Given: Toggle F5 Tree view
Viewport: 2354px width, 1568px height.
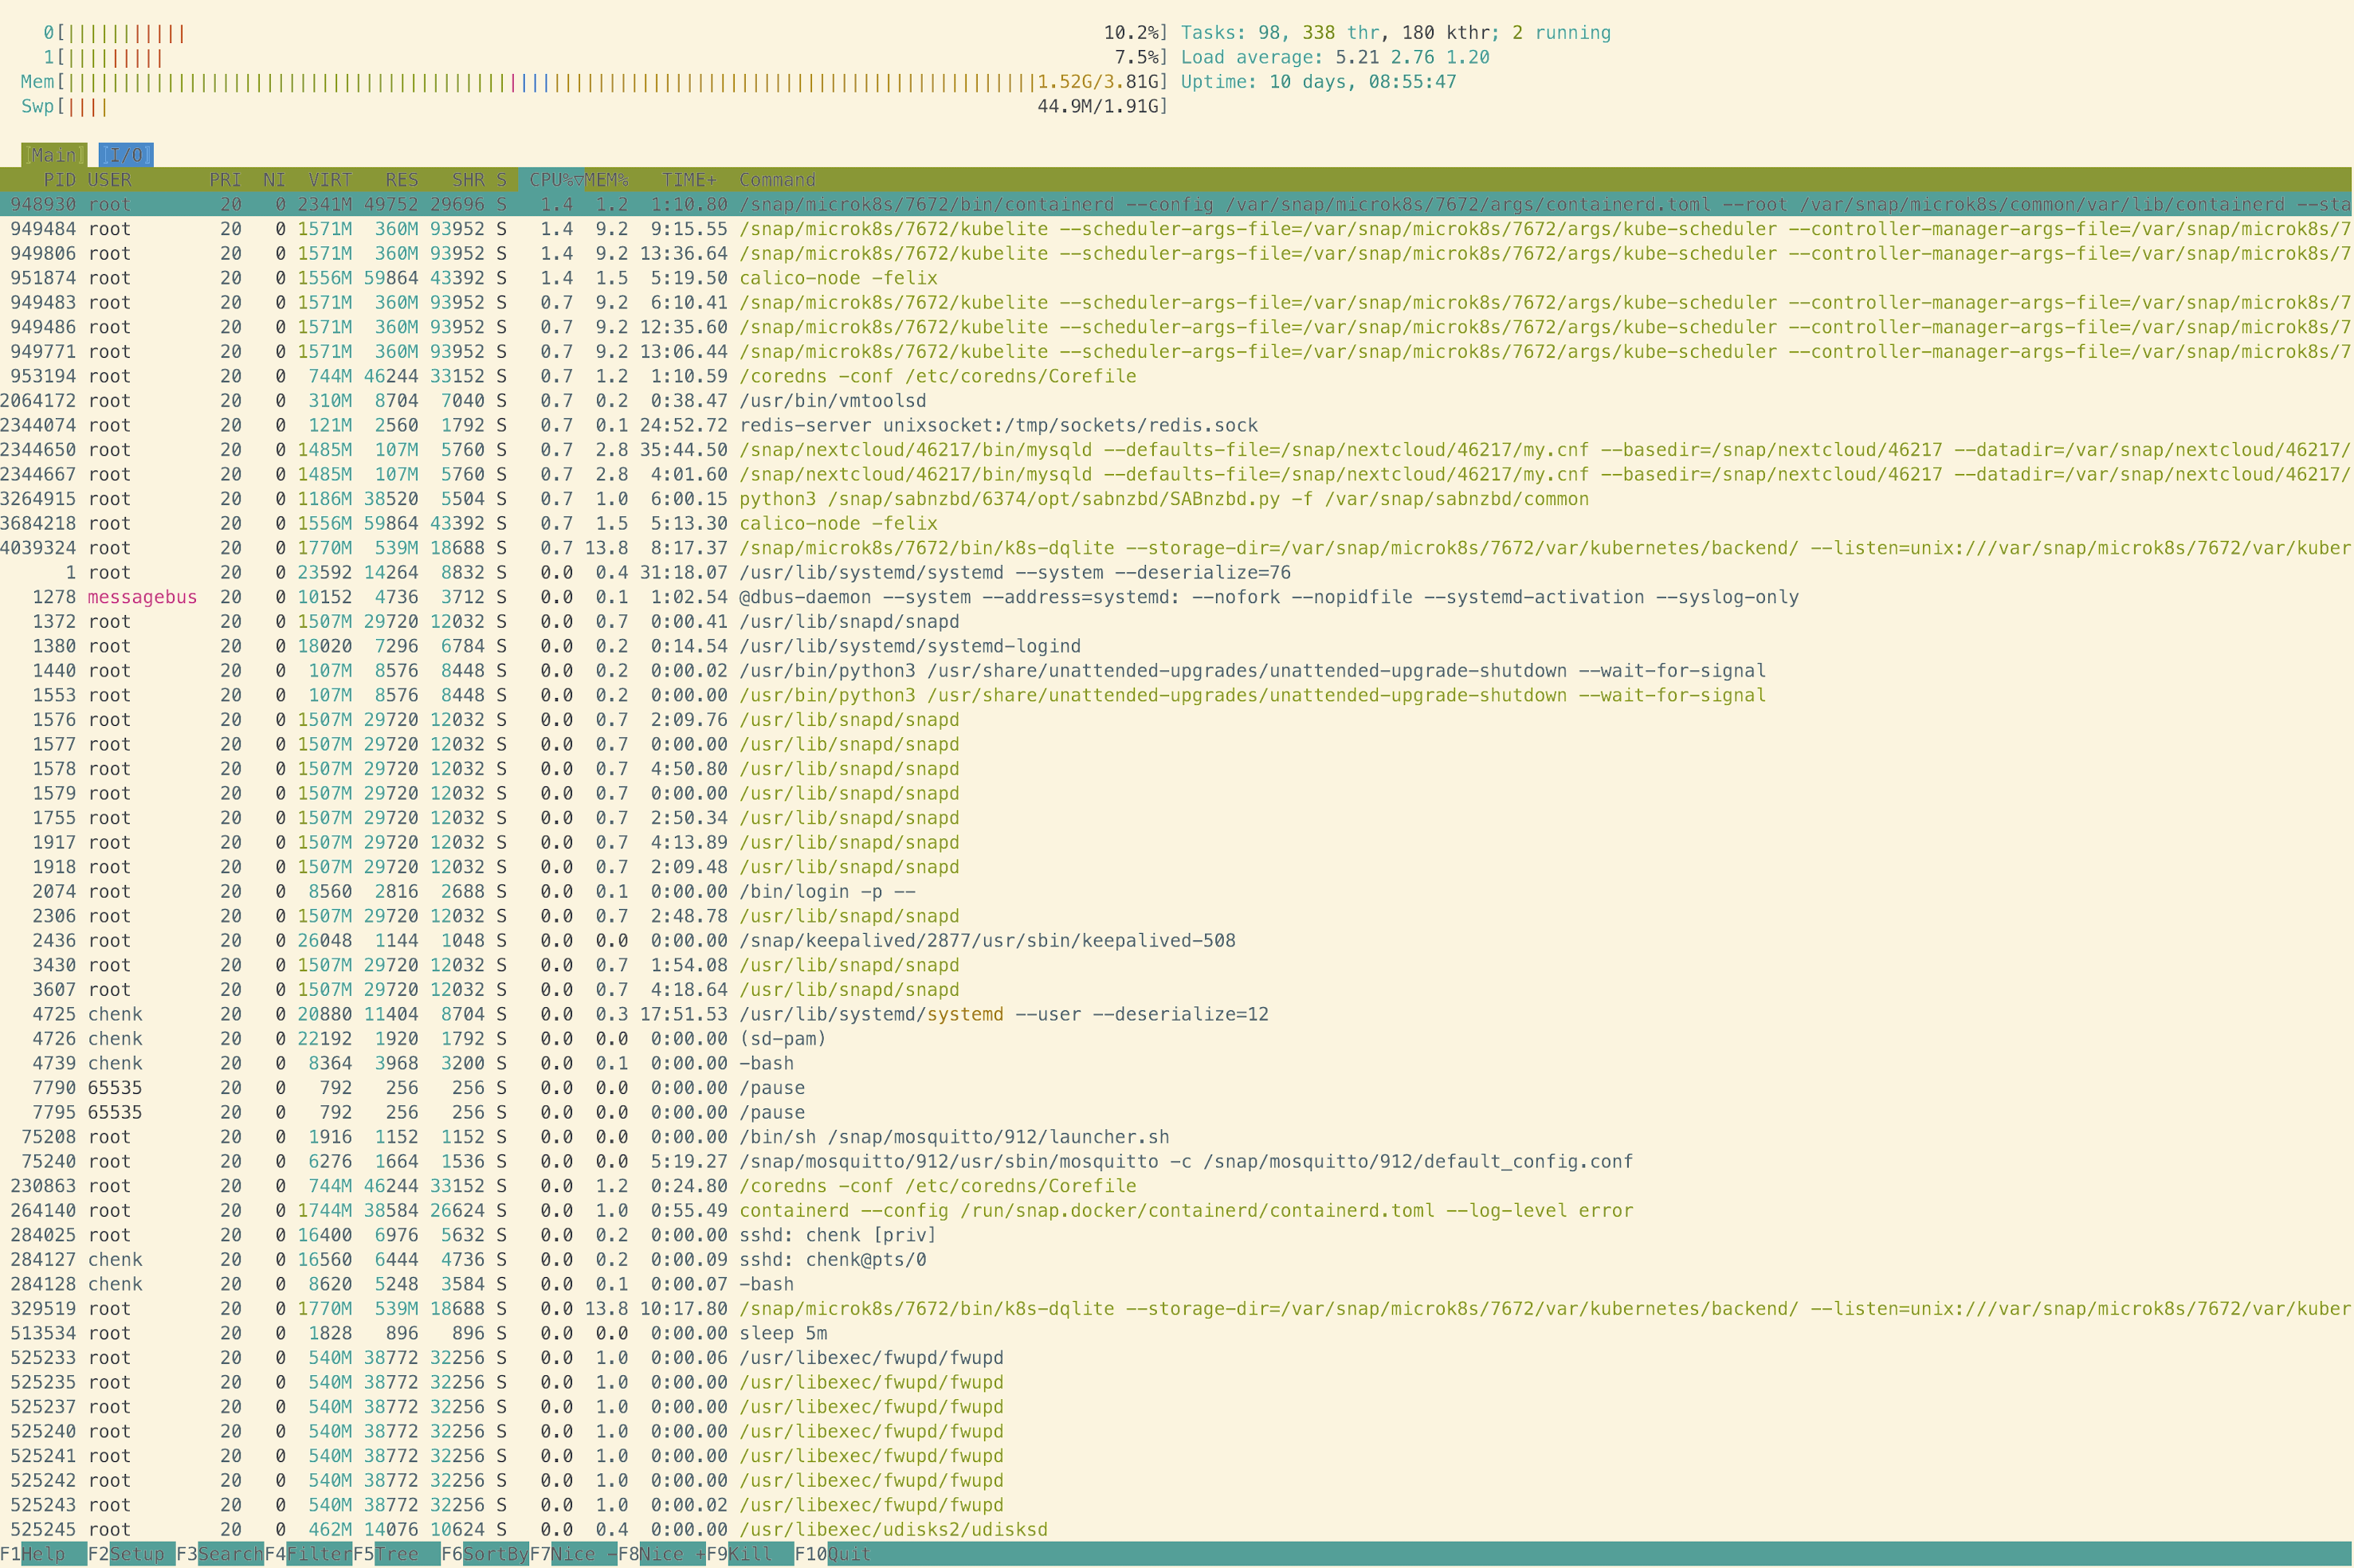Looking at the screenshot, I should point(397,1554).
